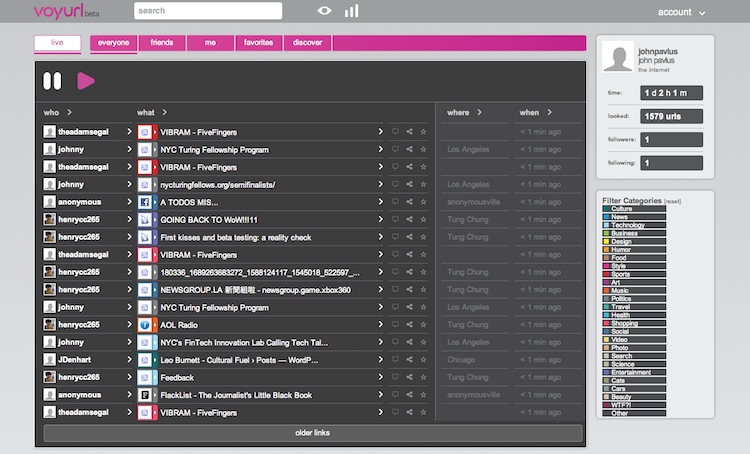The height and width of the screenshot is (454, 750).
Task: Click the '1579 urls' looked counter
Action: 672,116
